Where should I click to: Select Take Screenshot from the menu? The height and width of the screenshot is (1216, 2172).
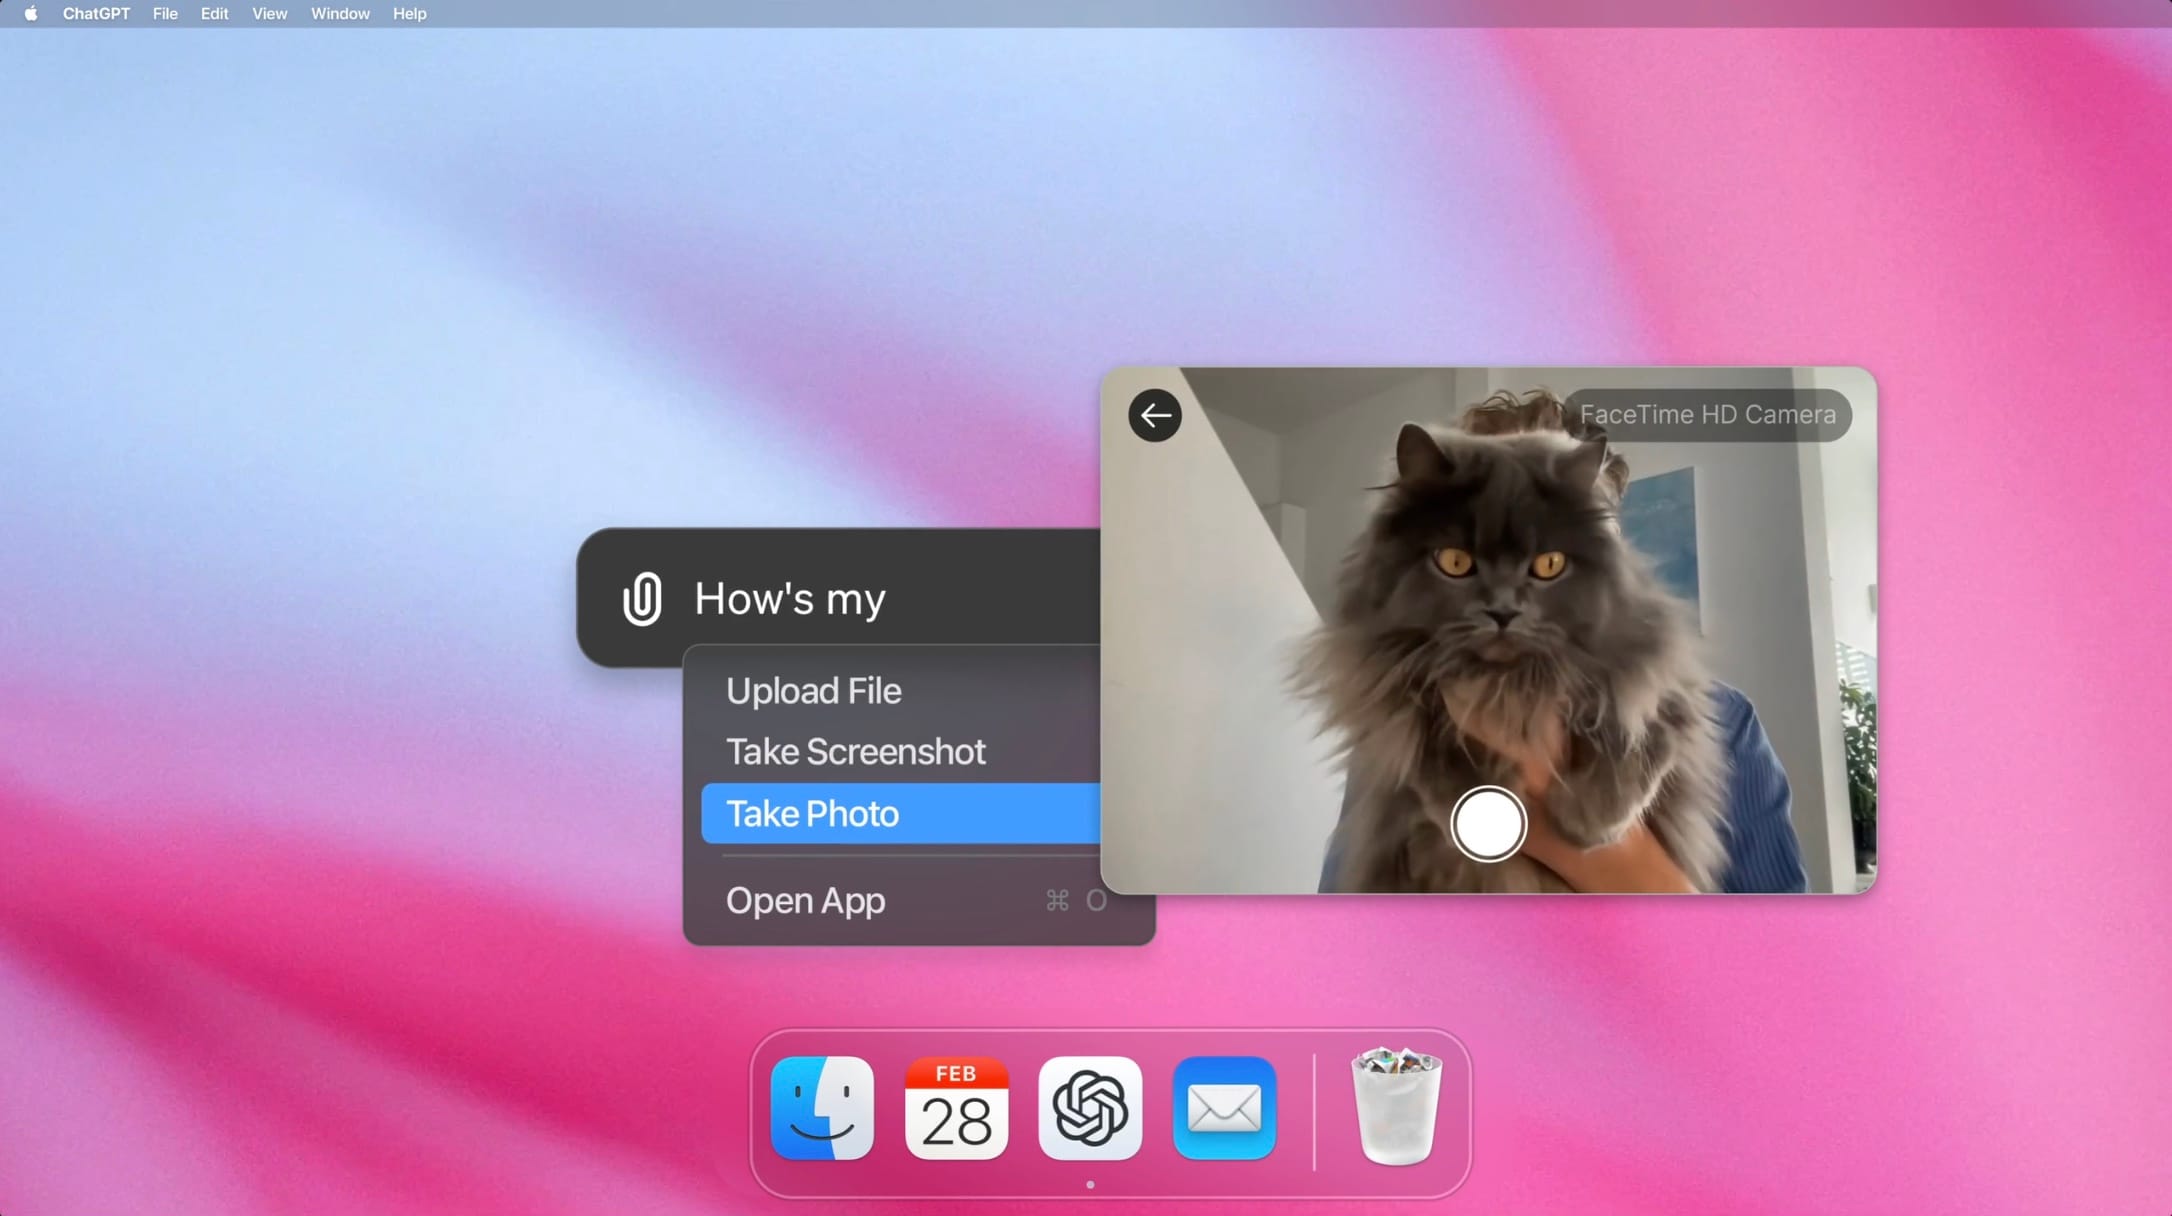pos(855,751)
